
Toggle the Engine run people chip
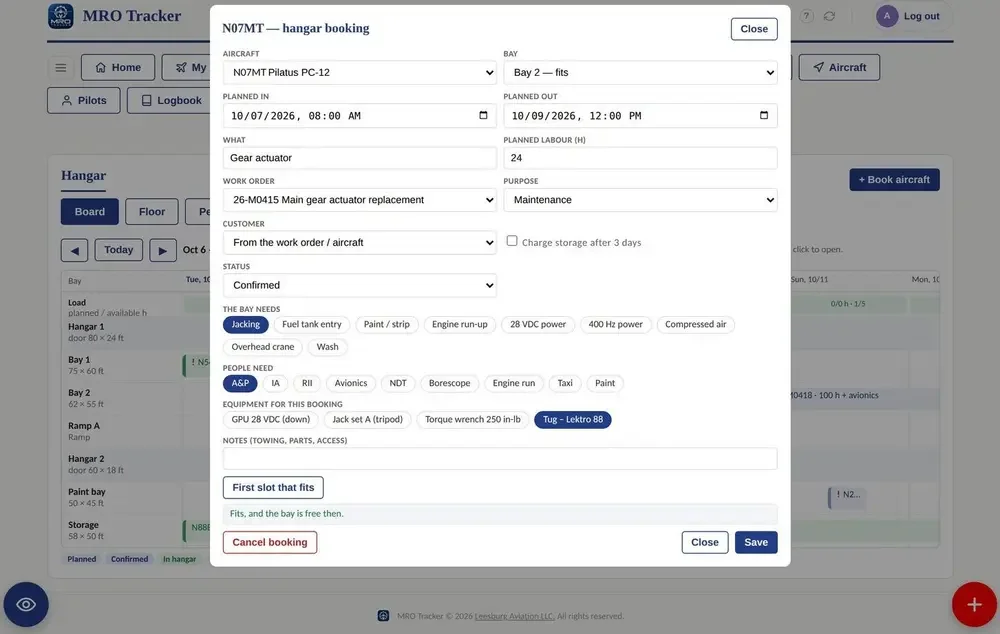pyautogui.click(x=514, y=383)
